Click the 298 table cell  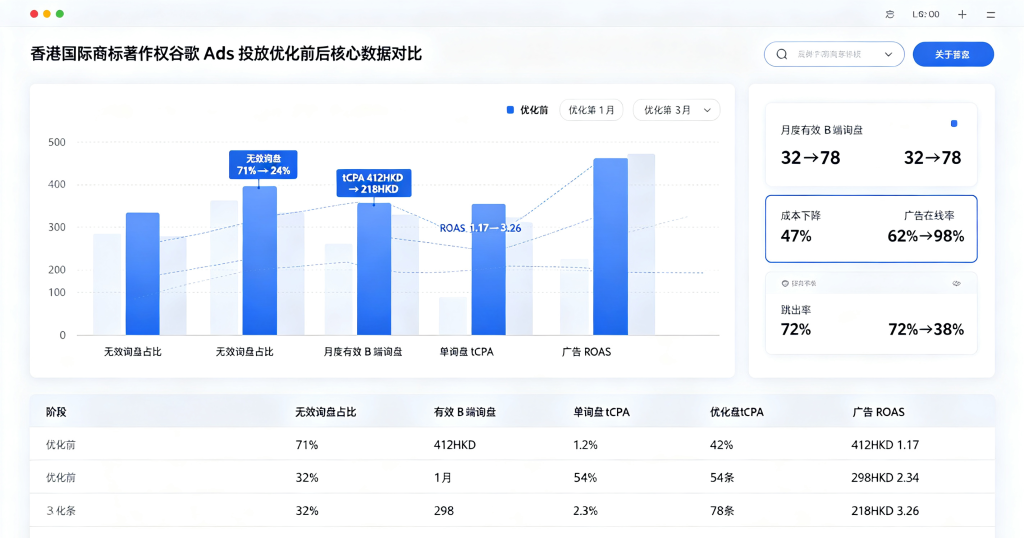[443, 511]
